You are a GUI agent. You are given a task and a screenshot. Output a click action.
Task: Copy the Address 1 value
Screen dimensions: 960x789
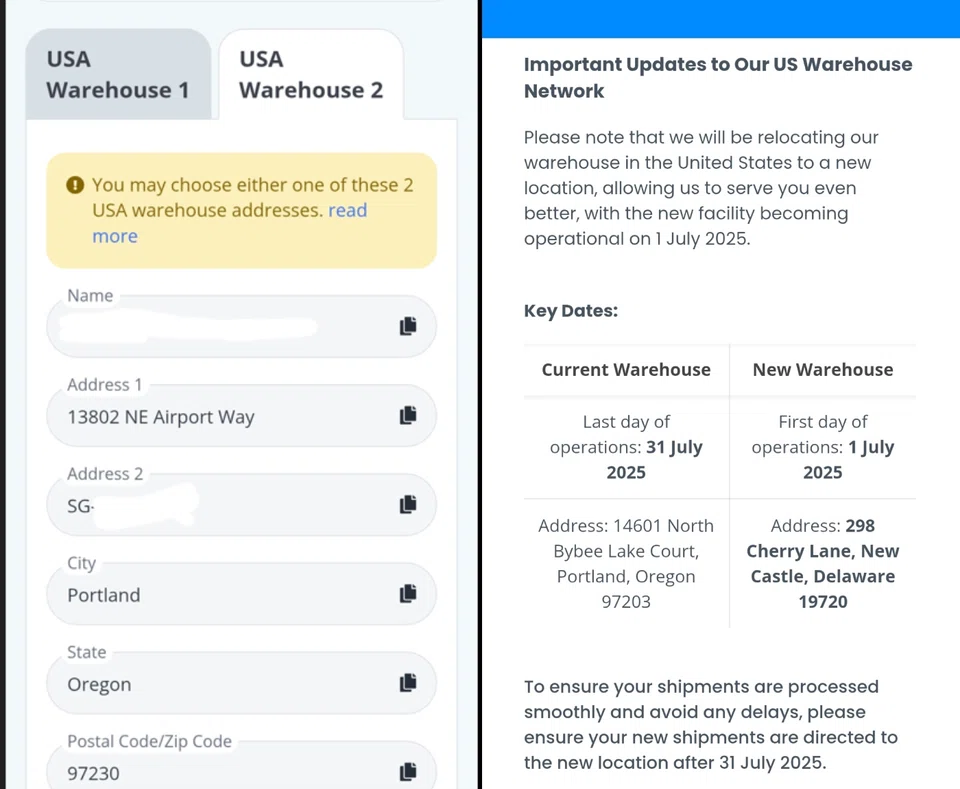click(x=407, y=416)
